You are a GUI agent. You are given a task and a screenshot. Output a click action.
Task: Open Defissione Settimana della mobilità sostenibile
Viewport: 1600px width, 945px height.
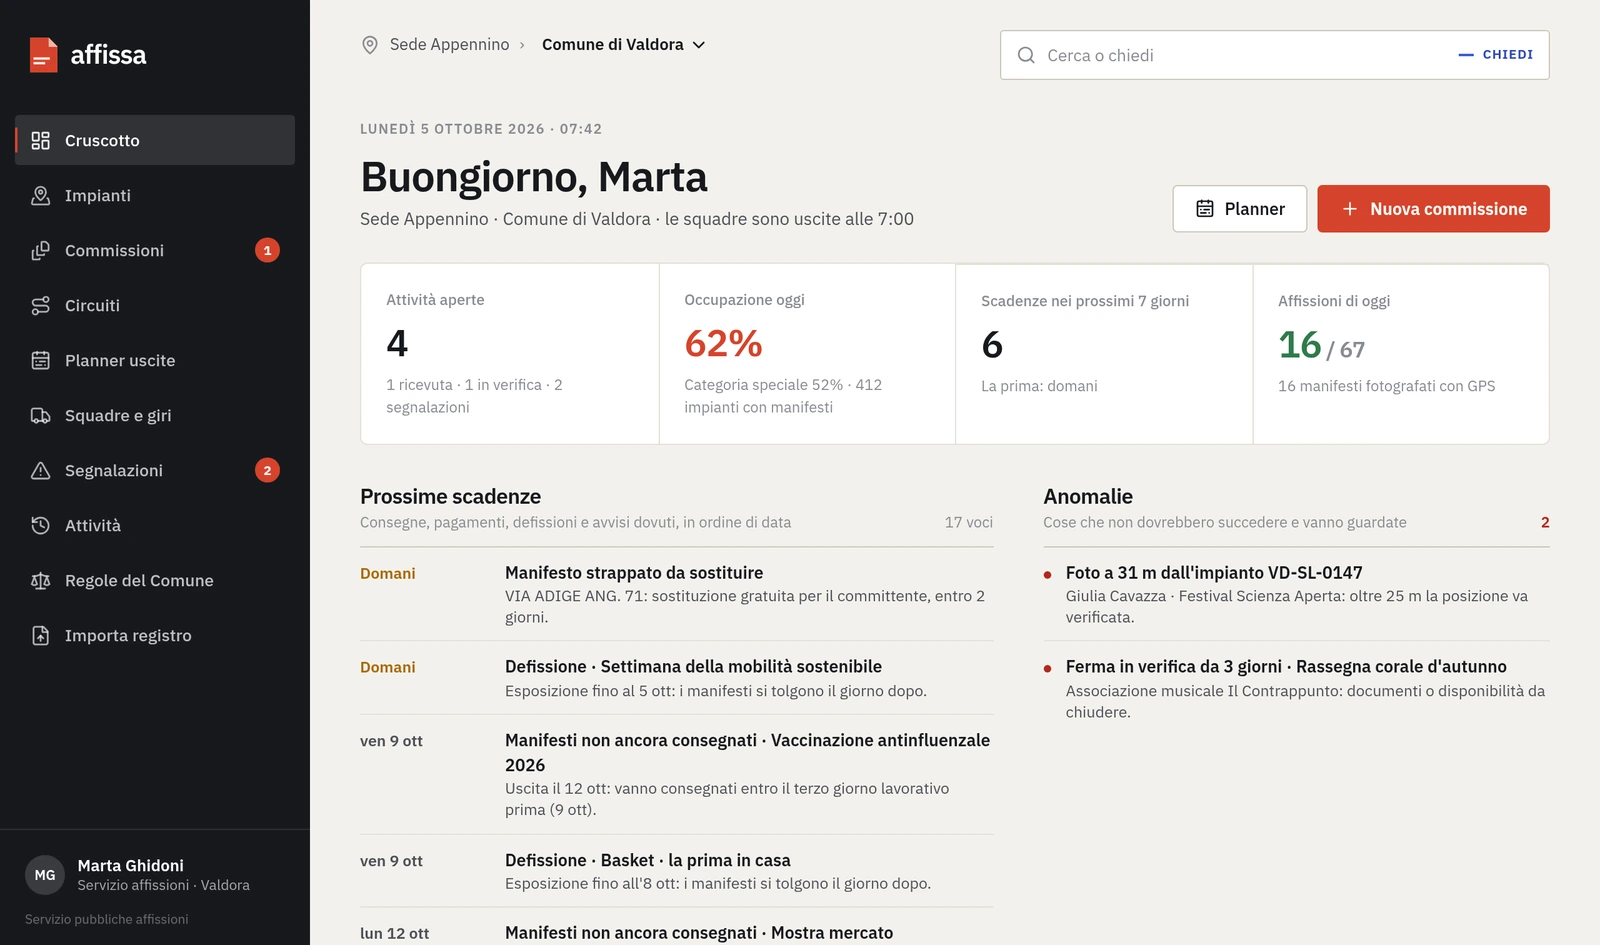click(x=677, y=678)
